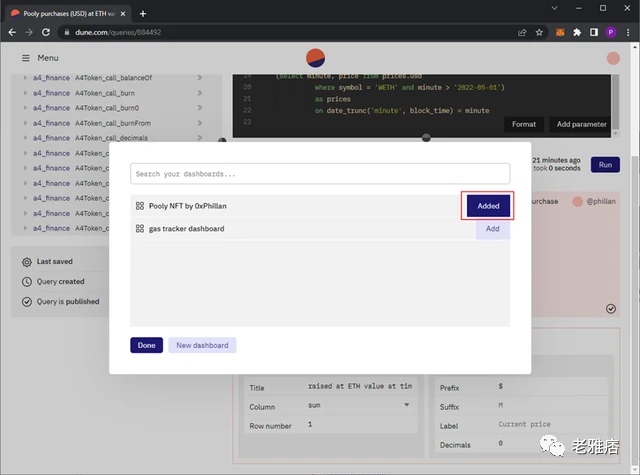640x475 pixels.
Task: Open the hamburger Menu icon
Action: (26, 58)
